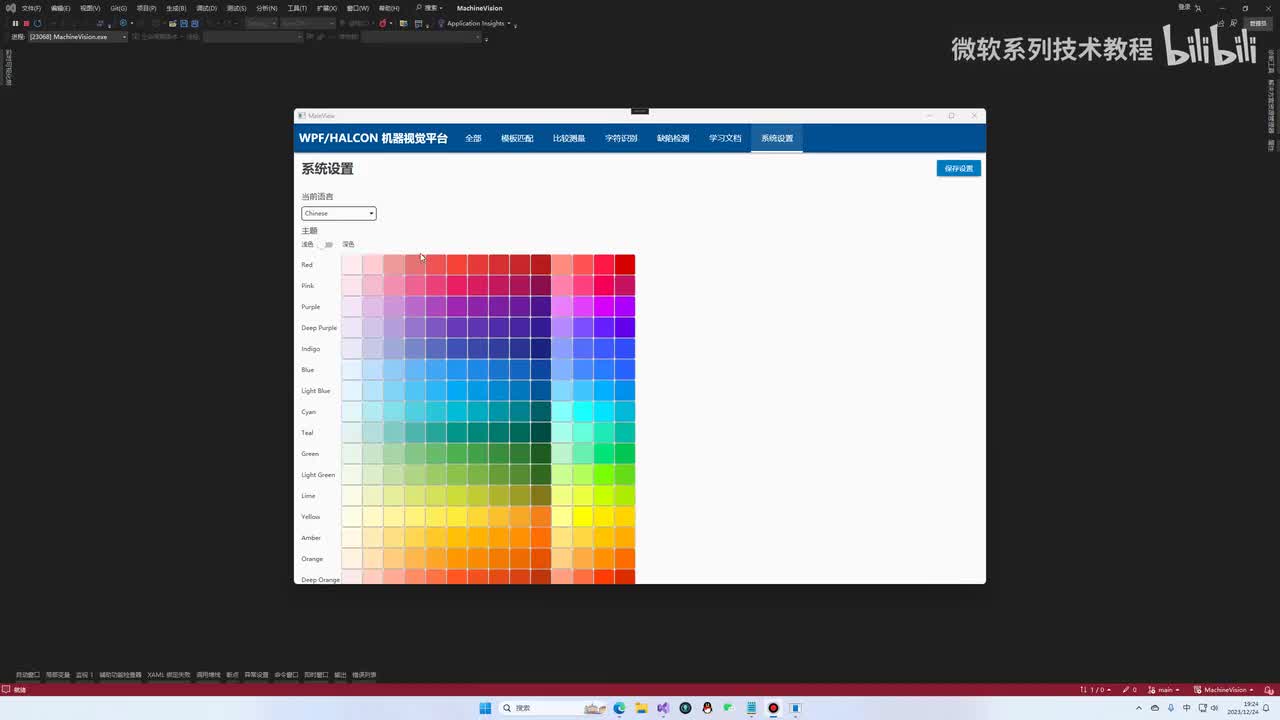
Task: Pick the lightest swatch in Pink row
Action: (x=351, y=286)
